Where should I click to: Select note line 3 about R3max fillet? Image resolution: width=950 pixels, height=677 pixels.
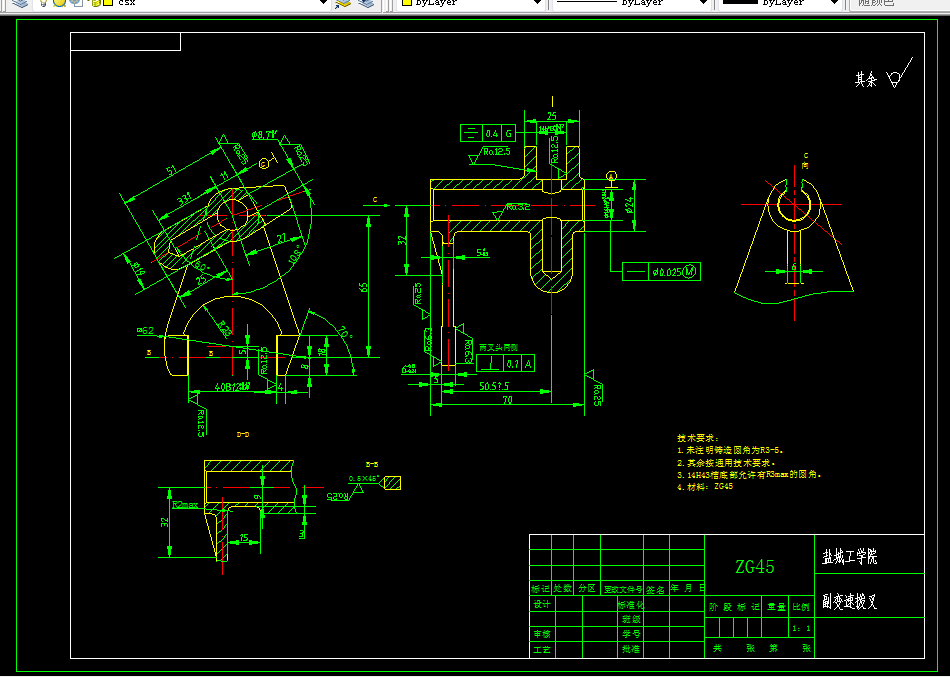click(x=749, y=475)
